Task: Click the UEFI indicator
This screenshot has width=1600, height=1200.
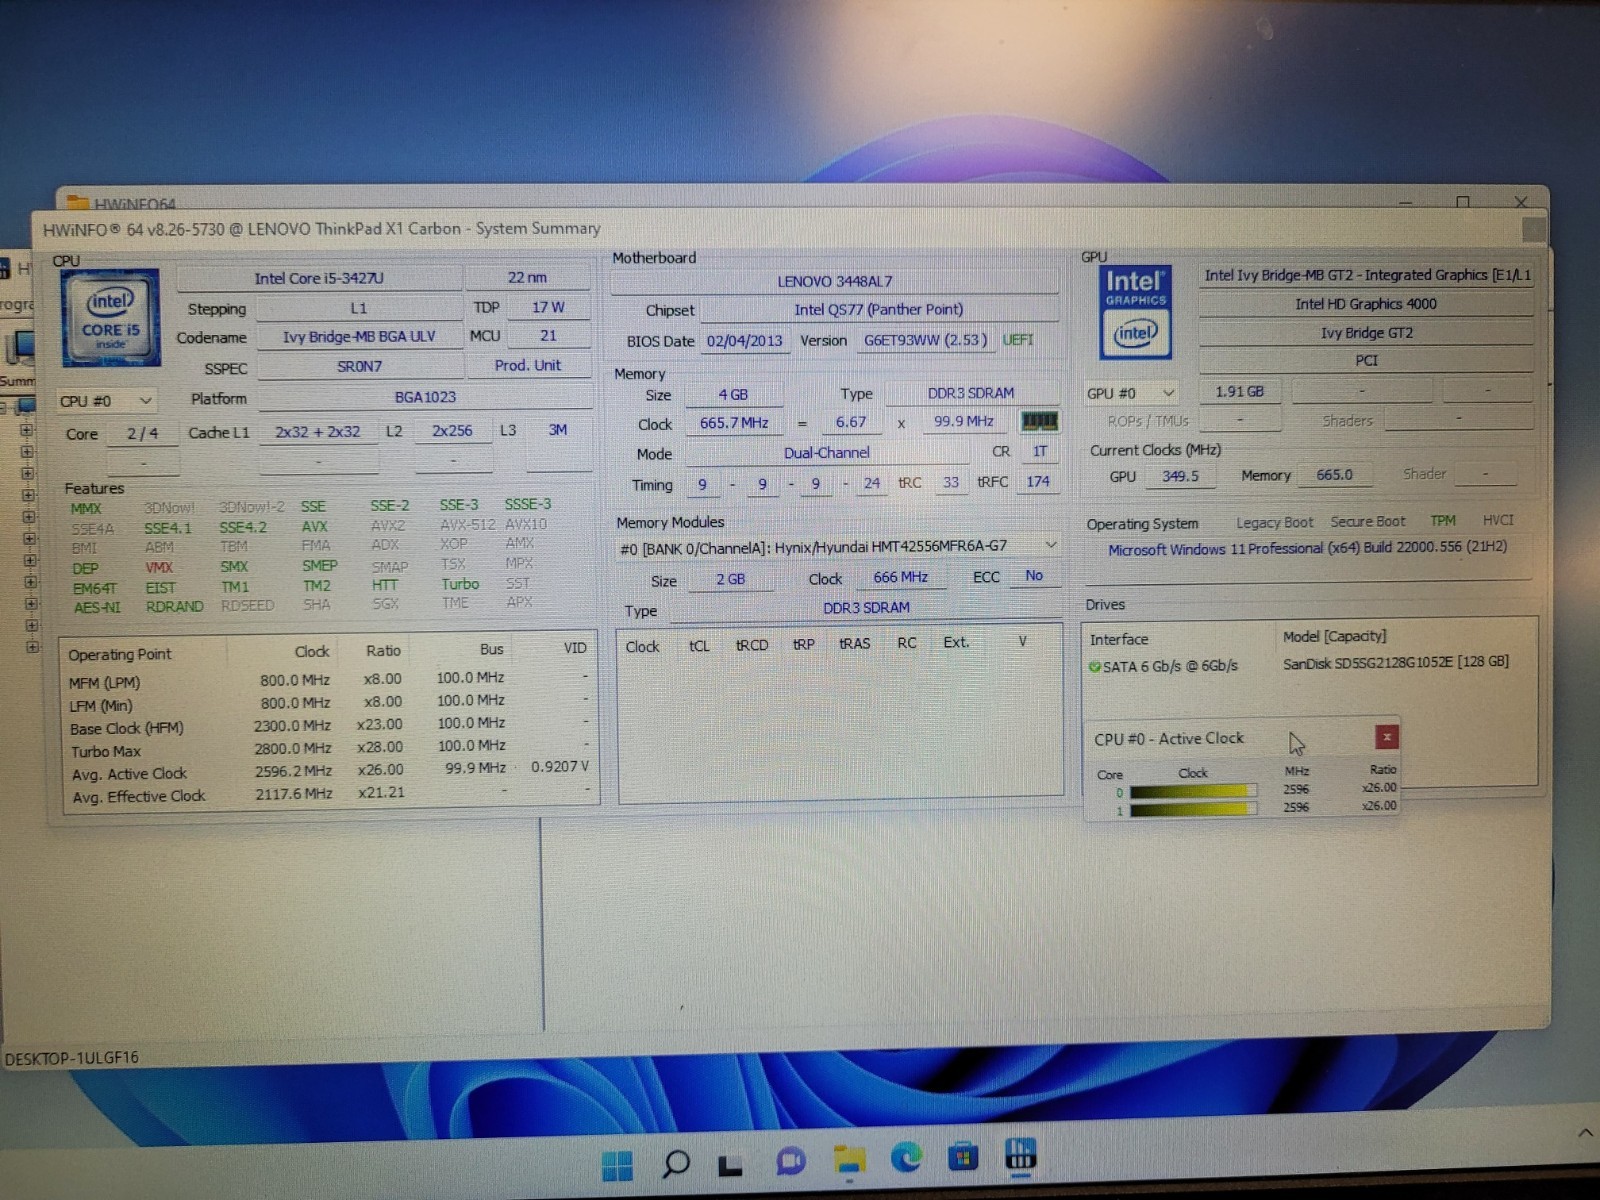Action: click(1018, 339)
